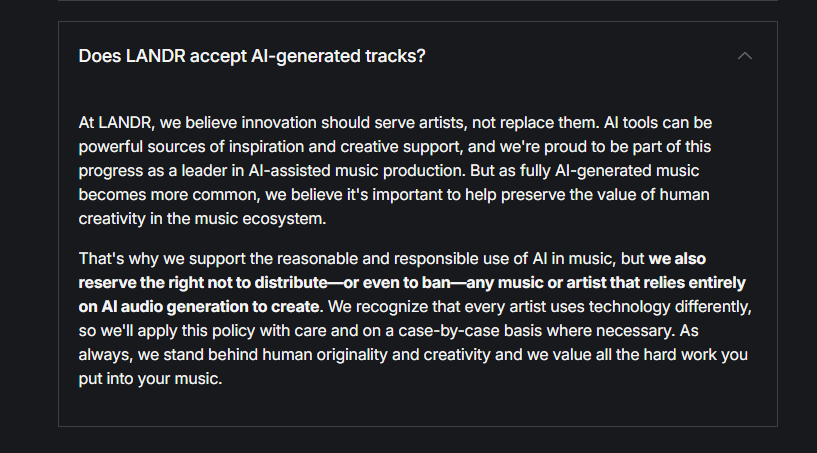The image size is (817, 453).
Task: Click empty header space between question and chevron
Action: pyautogui.click(x=580, y=56)
